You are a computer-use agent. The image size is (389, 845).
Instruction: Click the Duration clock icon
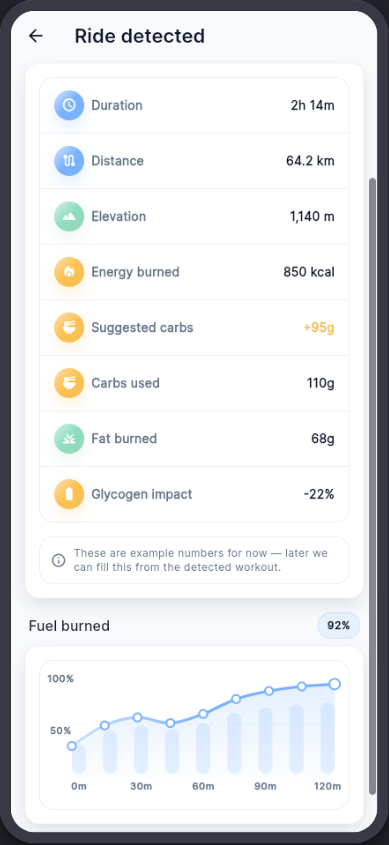(x=69, y=105)
